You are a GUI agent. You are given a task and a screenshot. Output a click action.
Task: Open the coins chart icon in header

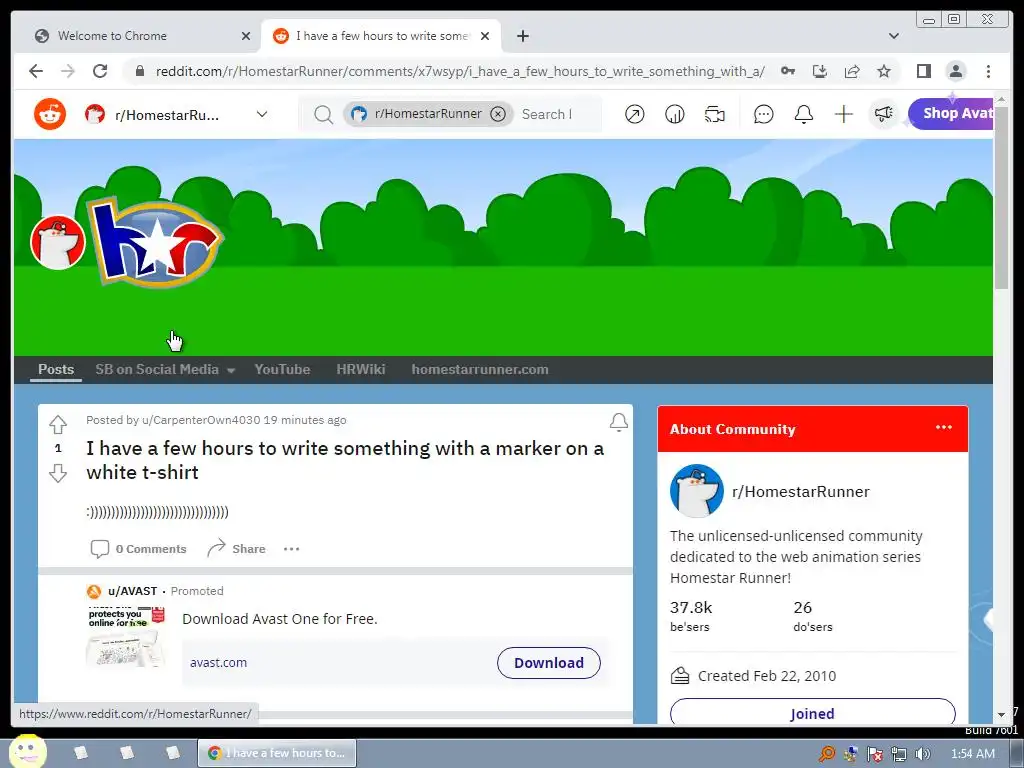pyautogui.click(x=674, y=114)
